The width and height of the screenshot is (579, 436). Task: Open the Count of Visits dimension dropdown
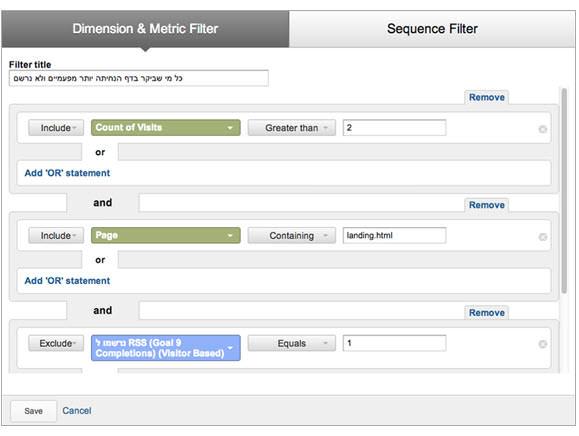point(166,128)
